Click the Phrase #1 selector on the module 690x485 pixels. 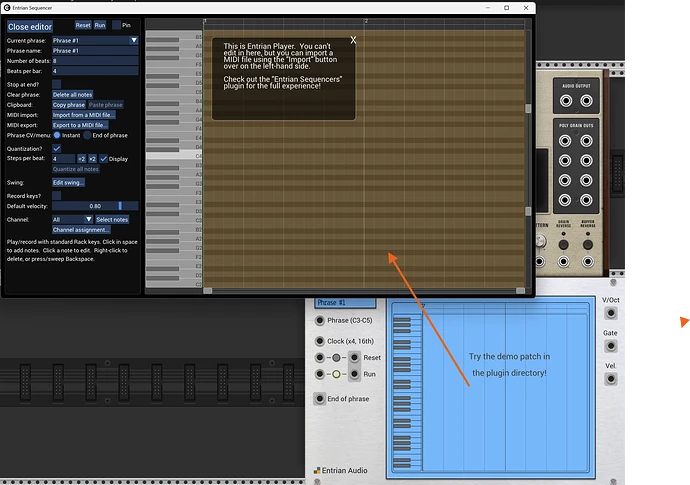point(345,303)
